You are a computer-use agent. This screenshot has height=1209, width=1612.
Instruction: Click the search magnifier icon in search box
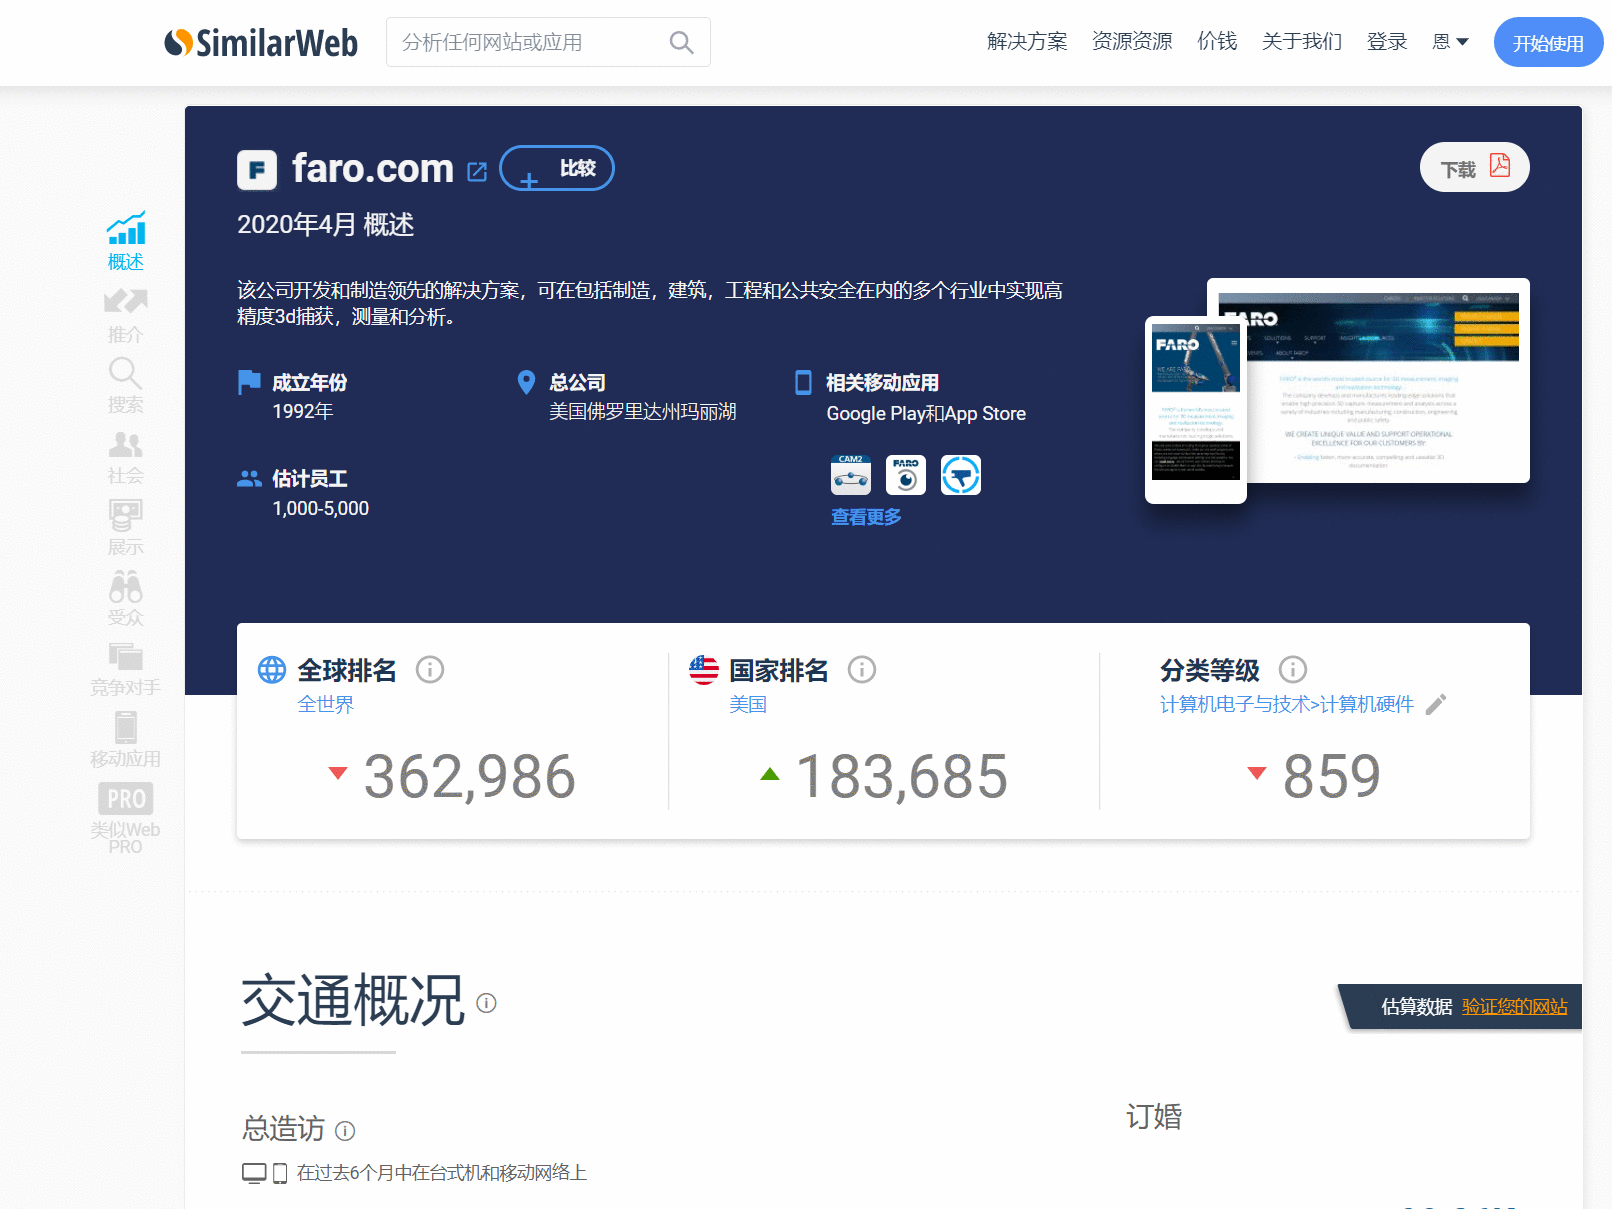pyautogui.click(x=681, y=42)
